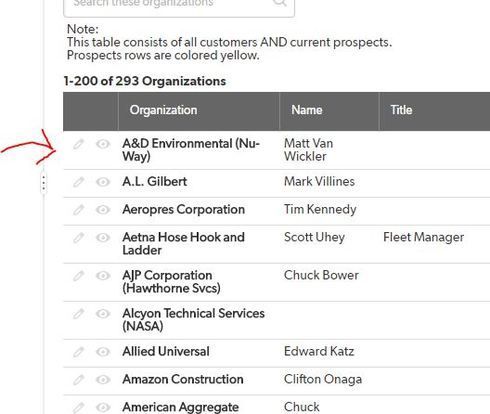Click contact name Matt Van Wickler

pos(308,150)
